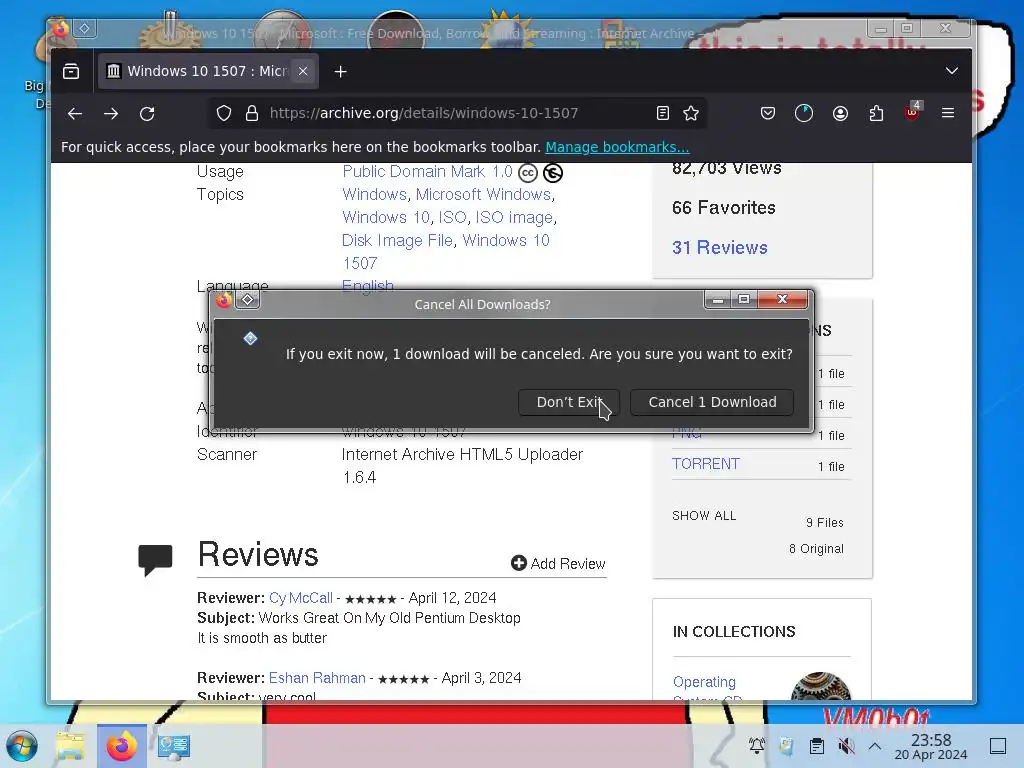Toggle reader view icon

click(663, 114)
